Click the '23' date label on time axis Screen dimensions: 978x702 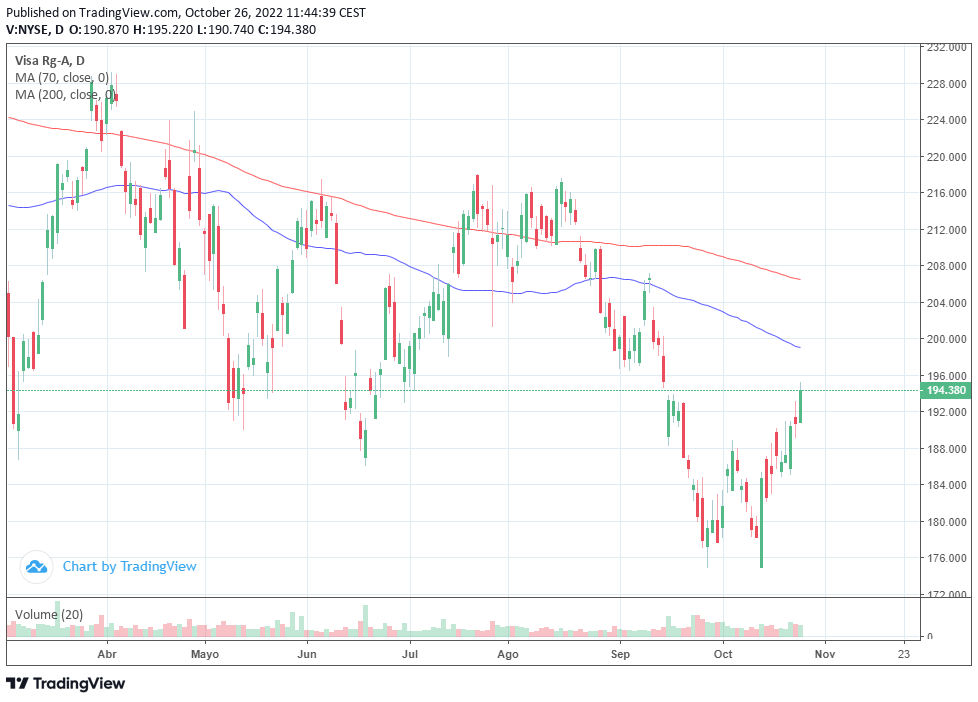point(904,654)
